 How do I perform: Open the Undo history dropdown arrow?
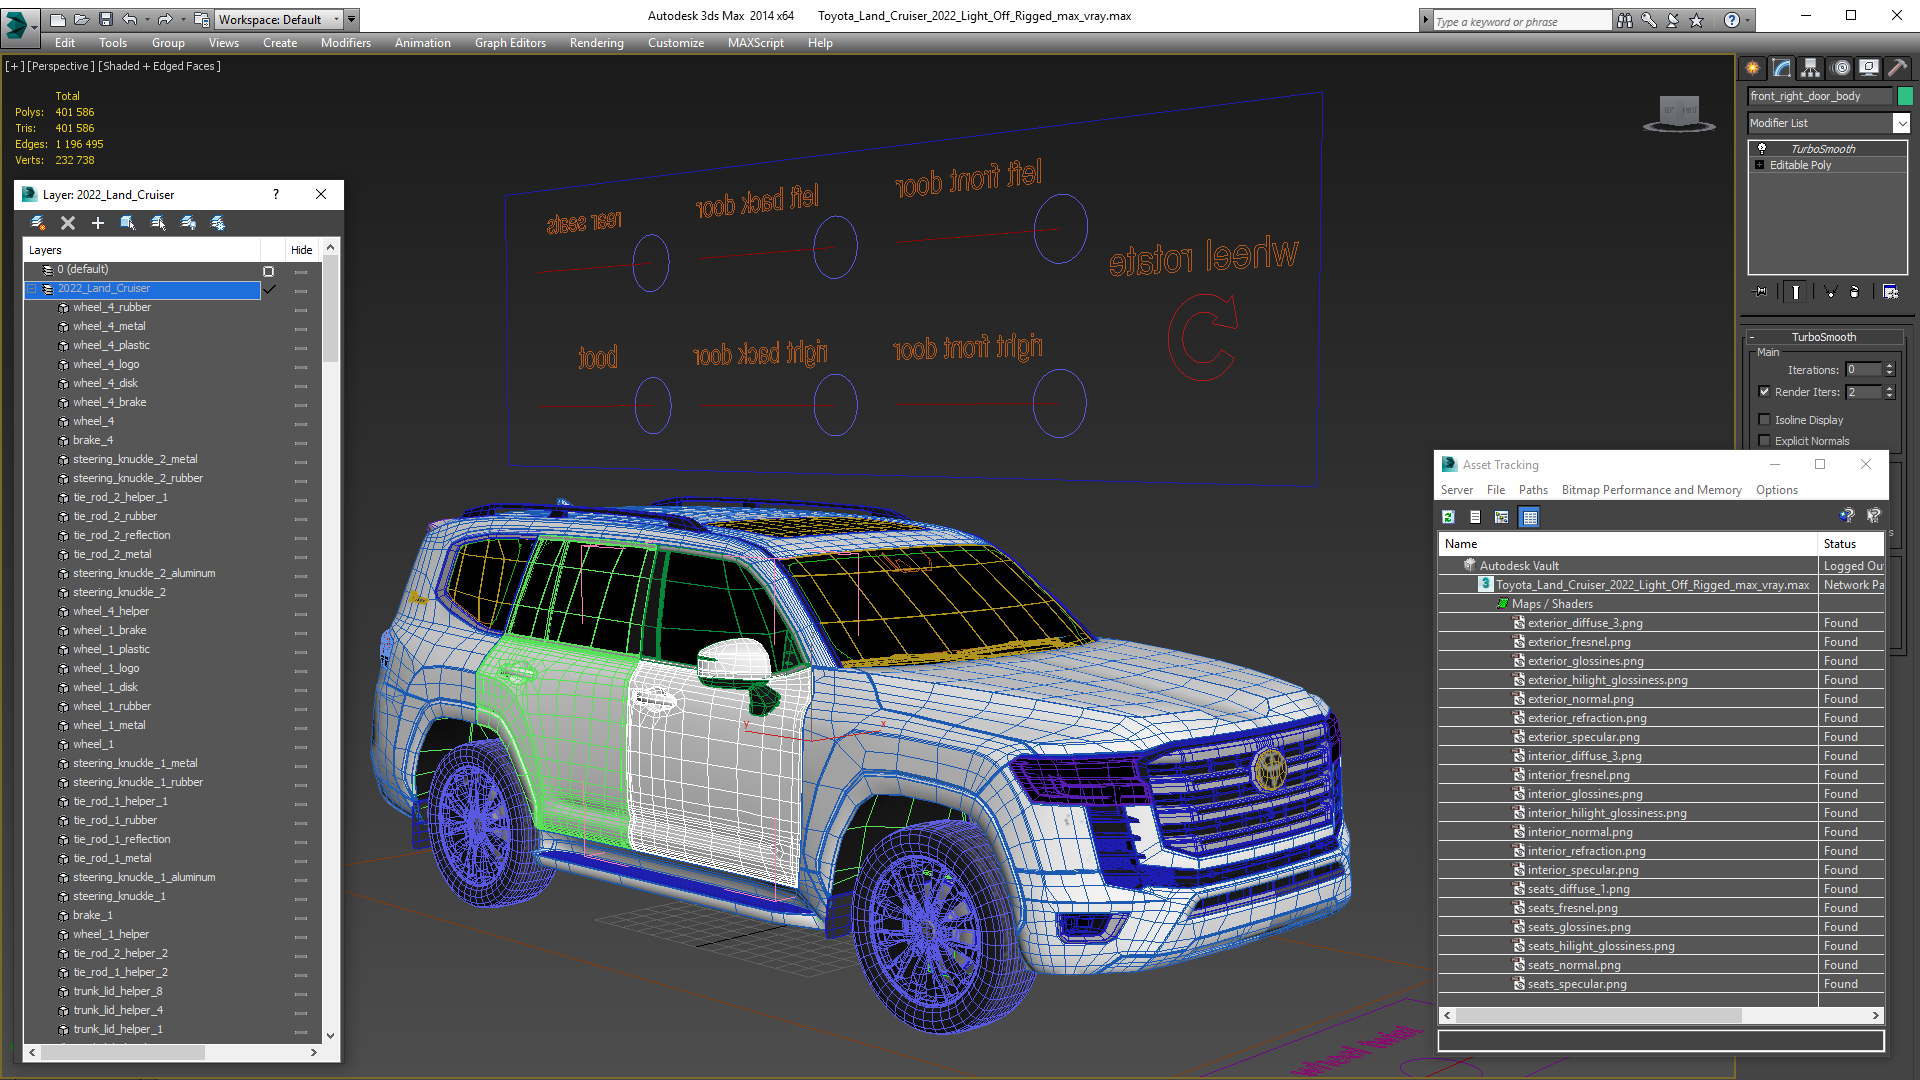click(x=147, y=19)
